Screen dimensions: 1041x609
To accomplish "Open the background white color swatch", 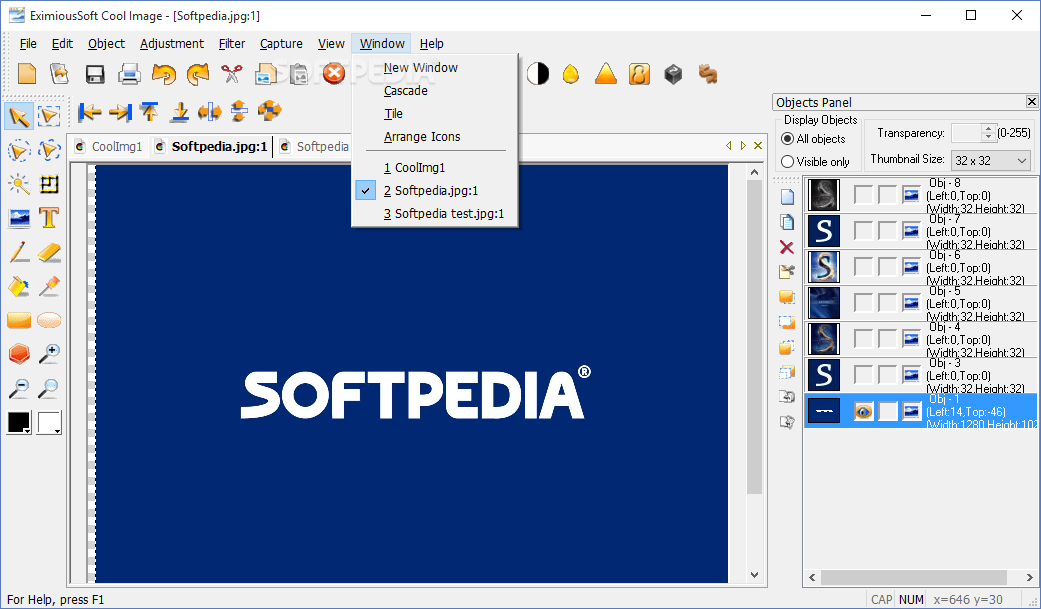I will pos(49,422).
